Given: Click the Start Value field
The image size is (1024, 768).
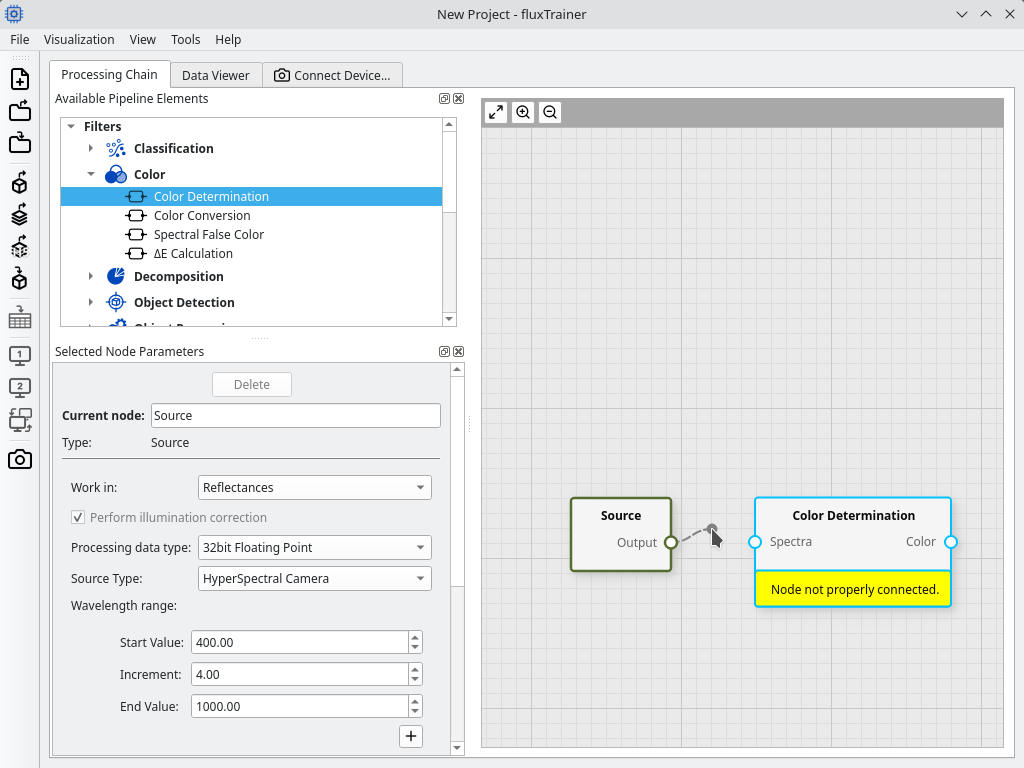Looking at the screenshot, I should [x=300, y=642].
